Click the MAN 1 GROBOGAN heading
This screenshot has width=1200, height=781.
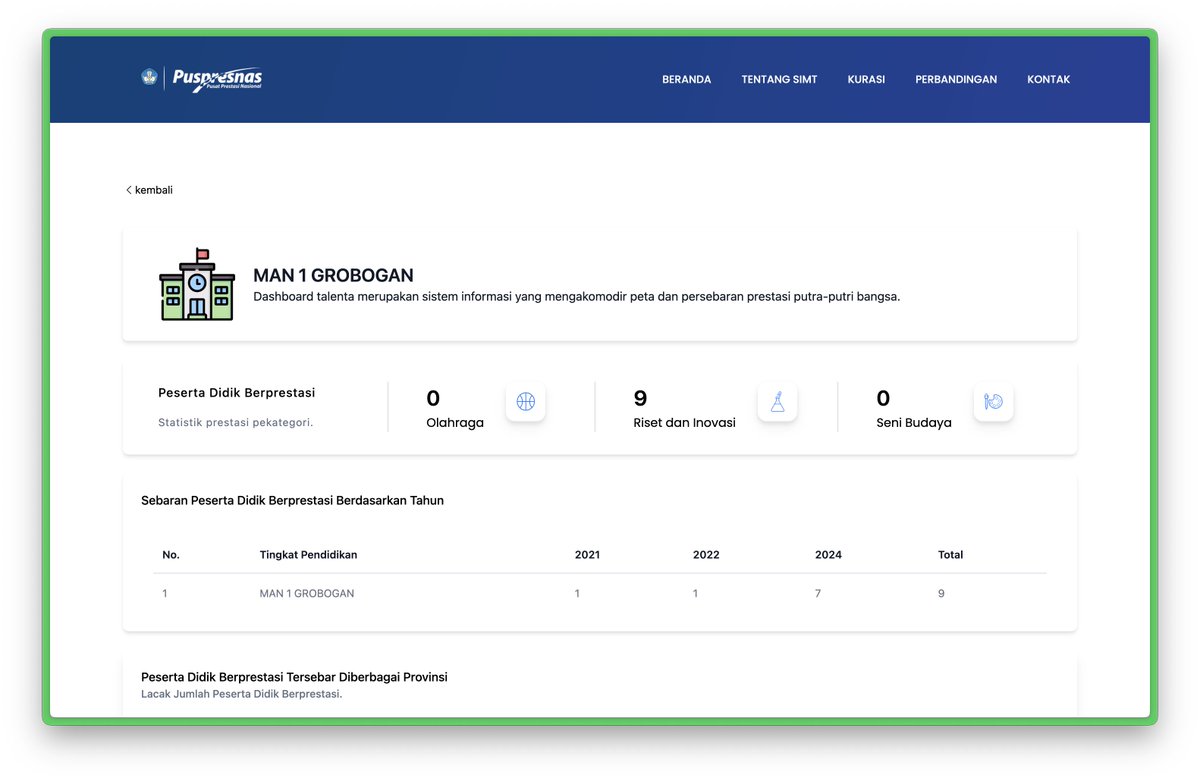pyautogui.click(x=333, y=276)
